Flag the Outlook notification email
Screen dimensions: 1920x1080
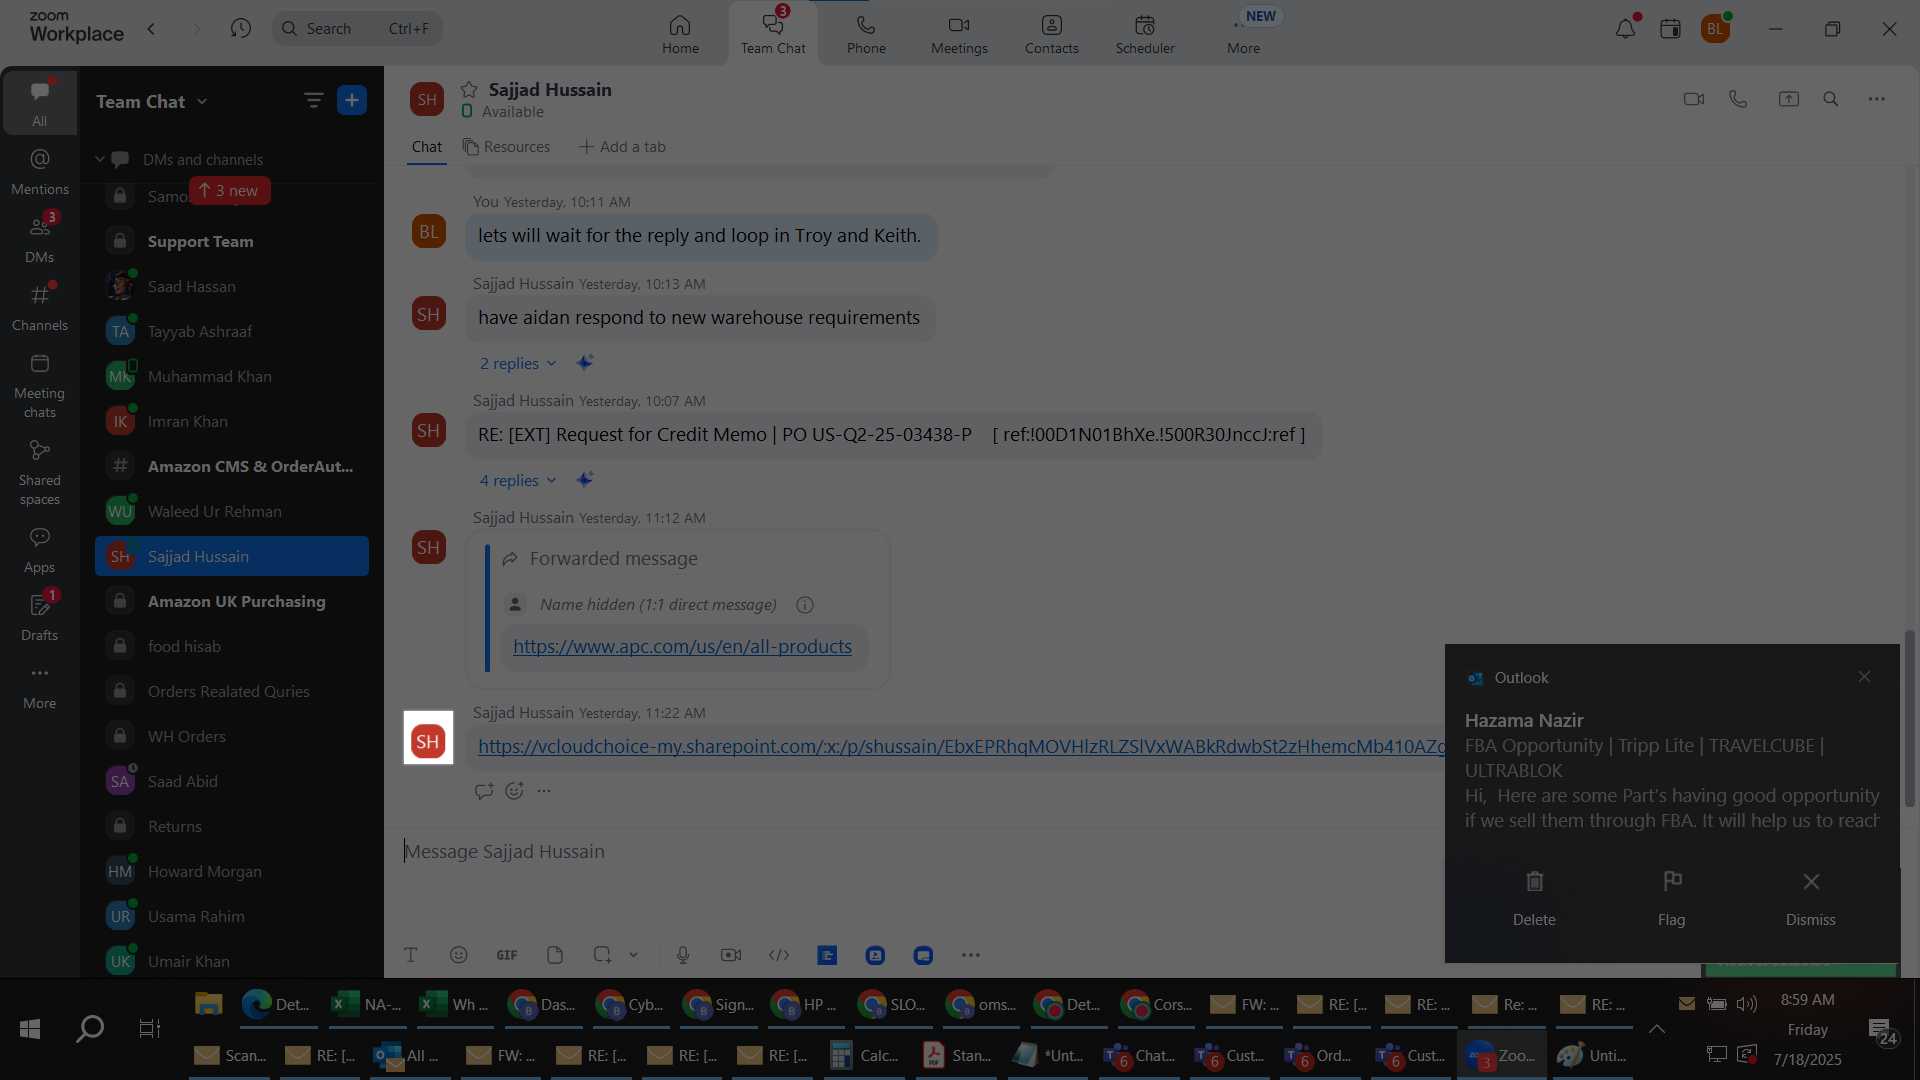[1672, 897]
